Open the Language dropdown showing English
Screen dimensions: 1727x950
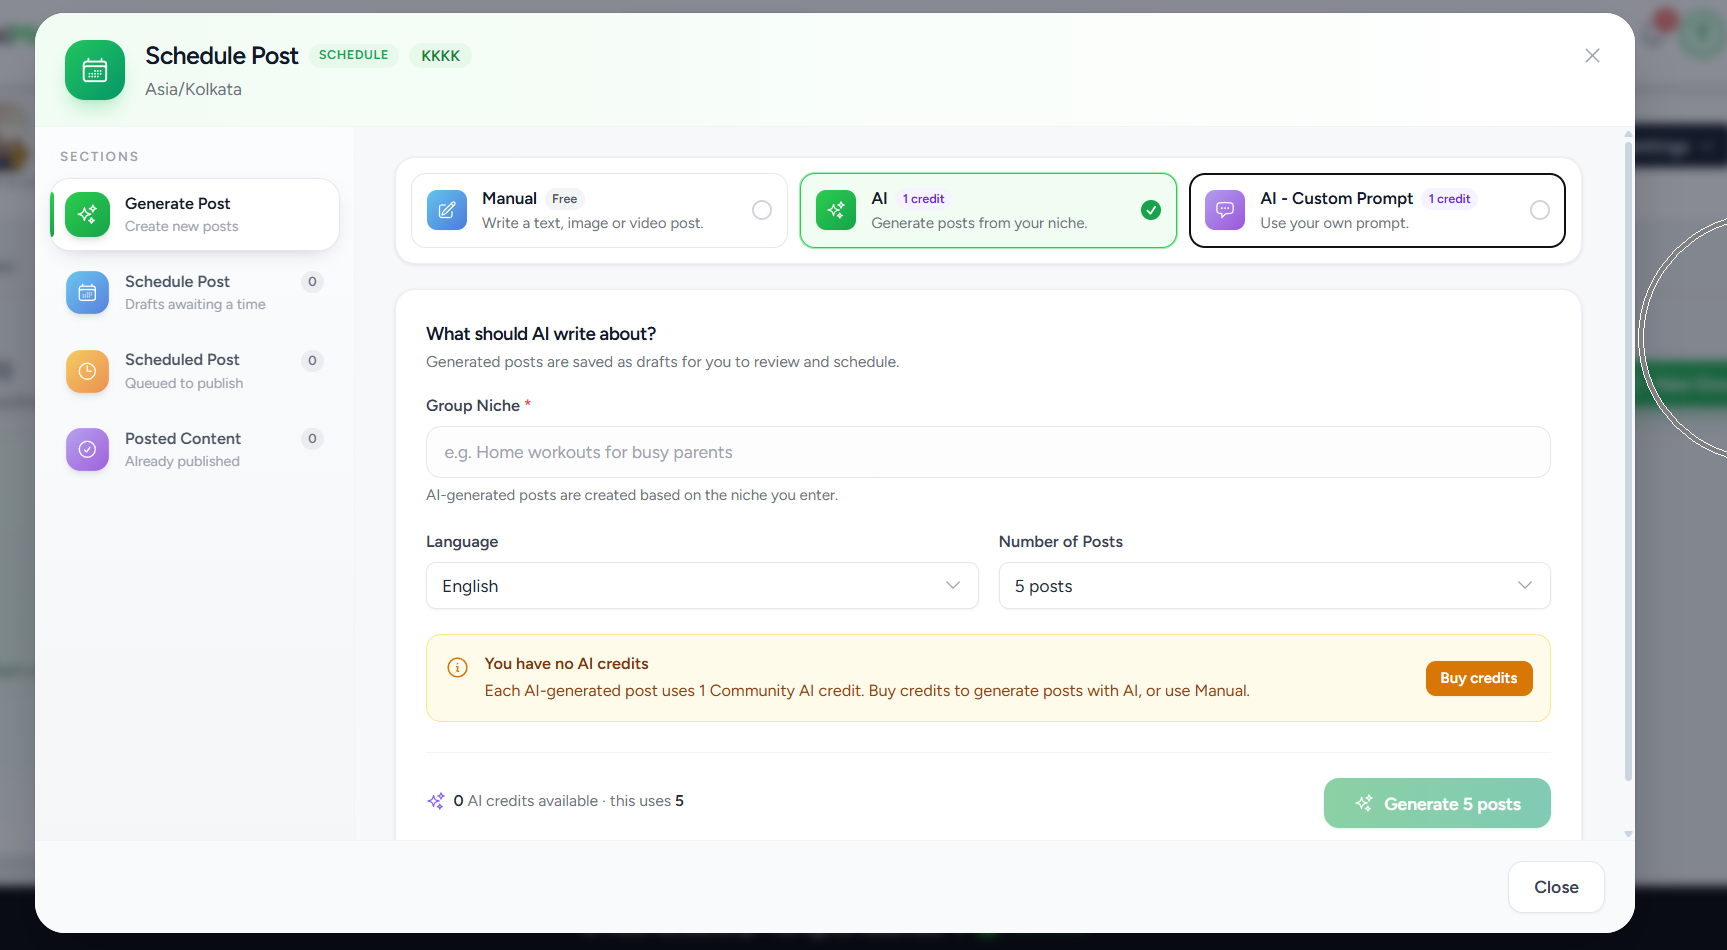(702, 586)
